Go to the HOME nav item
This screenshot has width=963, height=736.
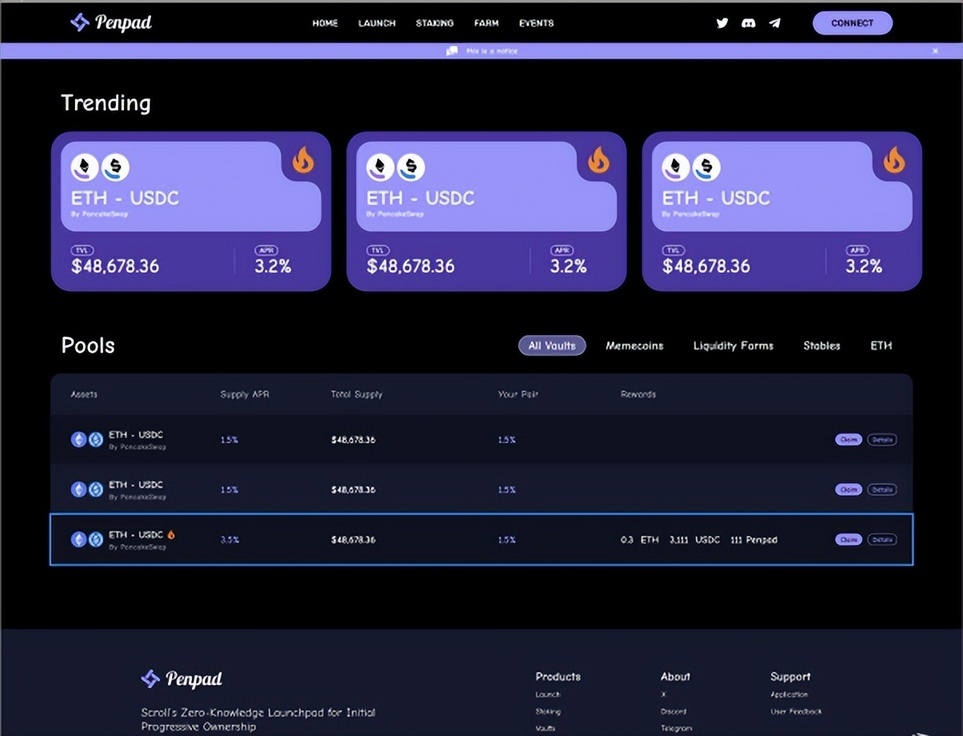(325, 23)
